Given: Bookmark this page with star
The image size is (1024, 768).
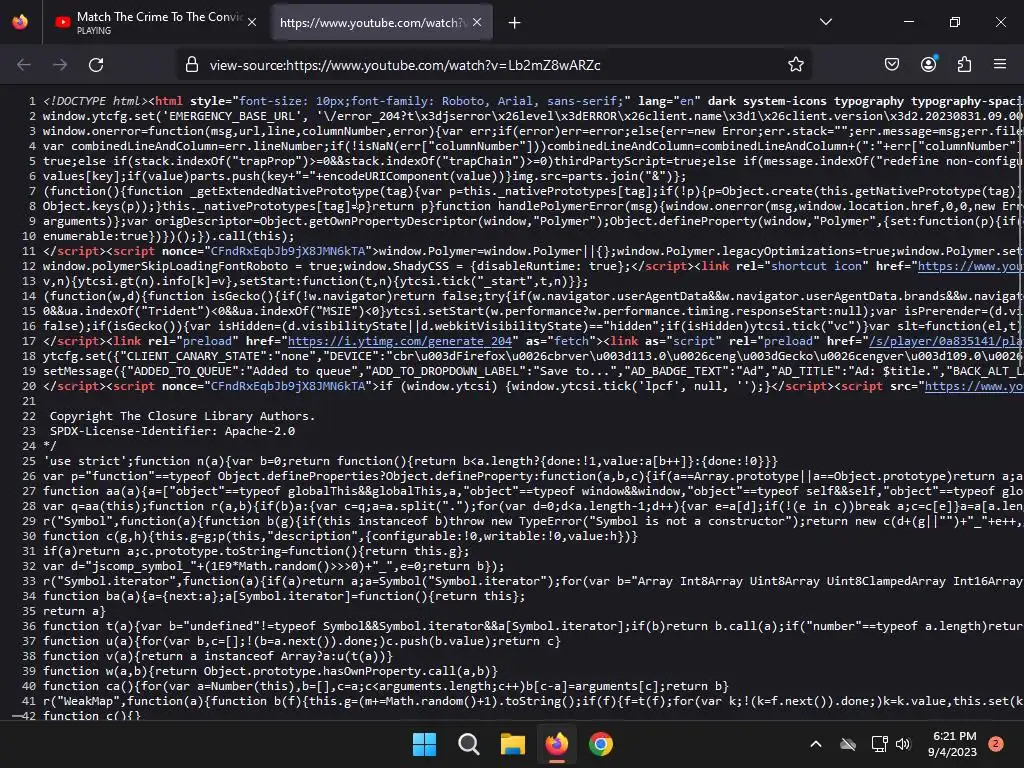Looking at the screenshot, I should click(795, 65).
